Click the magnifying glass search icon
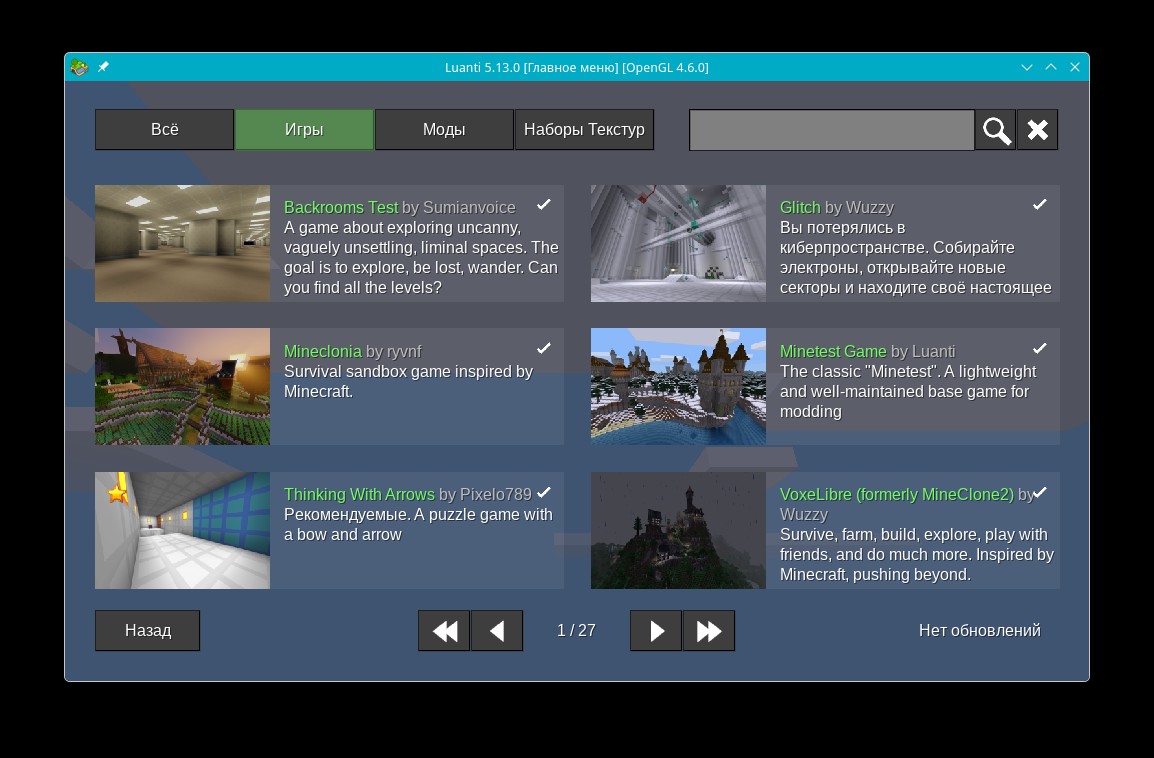 [x=995, y=130]
